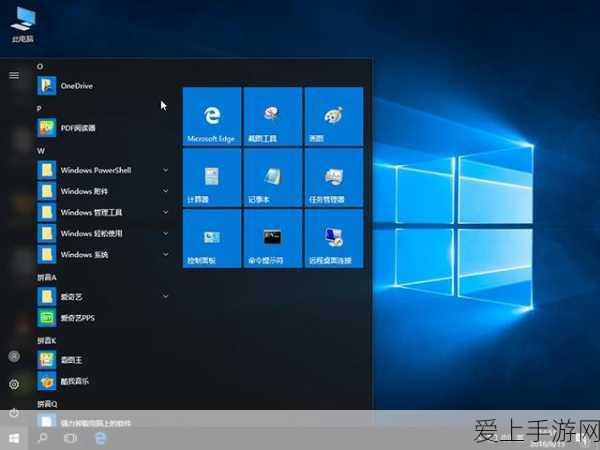Open 强力卸载电脑上的软件 entry
This screenshot has height=450, width=600.
[x=103, y=422]
